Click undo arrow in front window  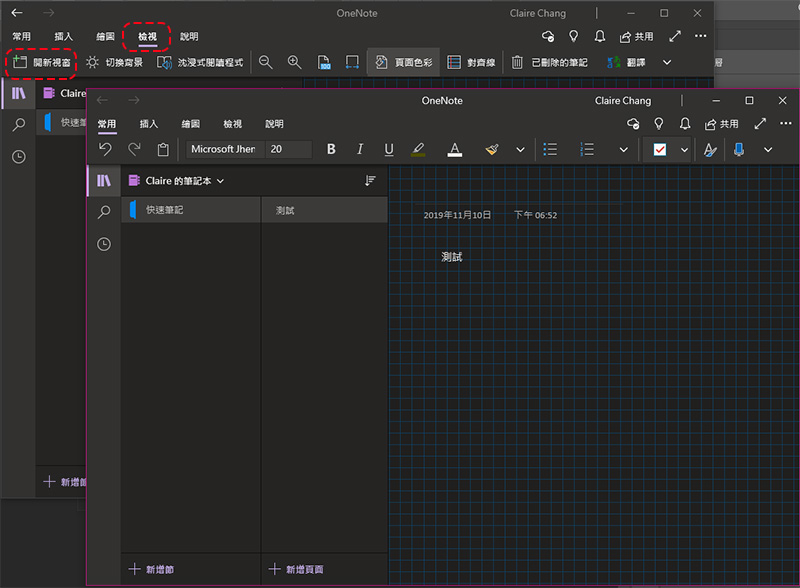[x=105, y=149]
